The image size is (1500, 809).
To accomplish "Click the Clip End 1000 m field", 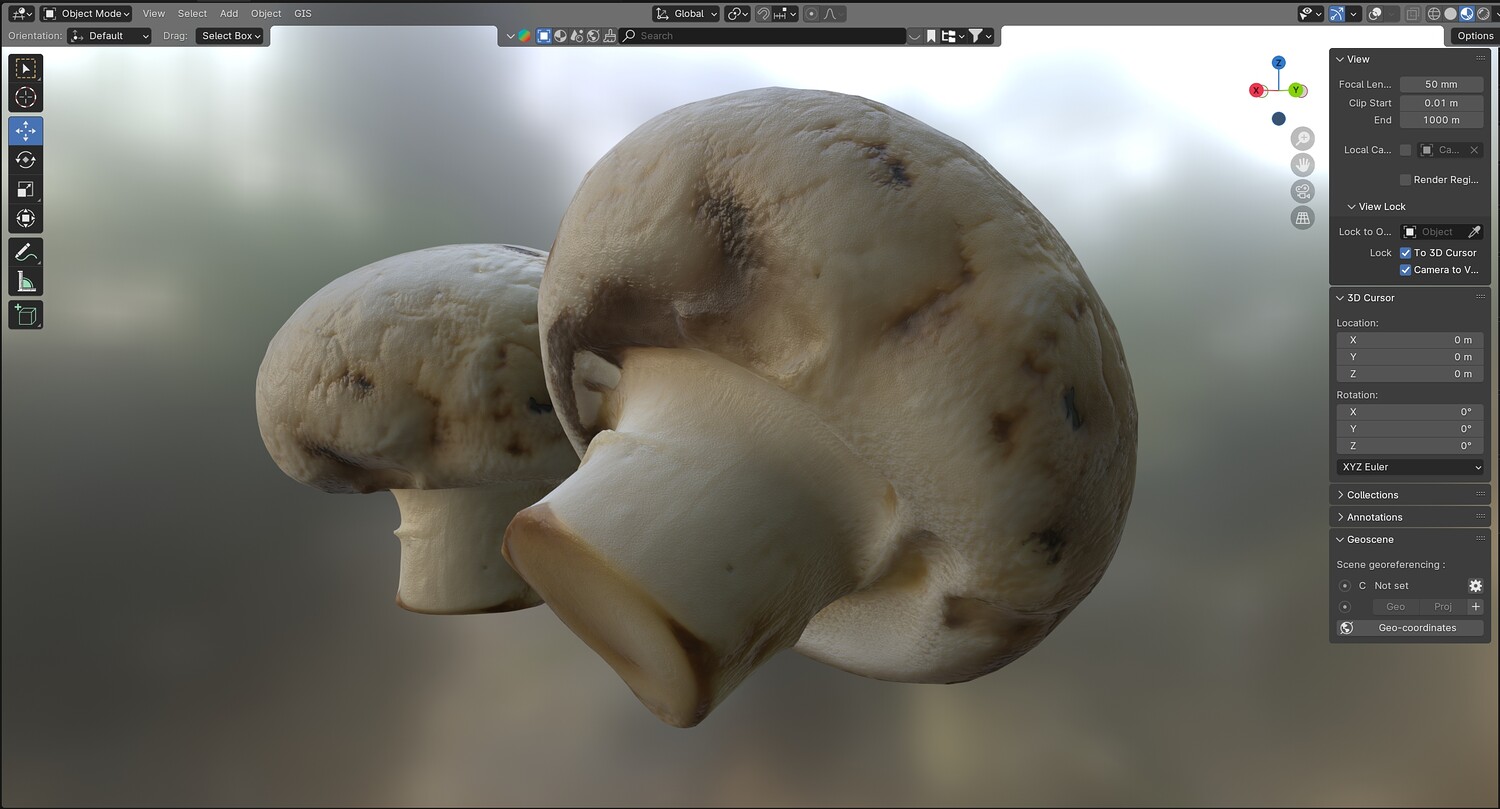I will [x=1441, y=120].
